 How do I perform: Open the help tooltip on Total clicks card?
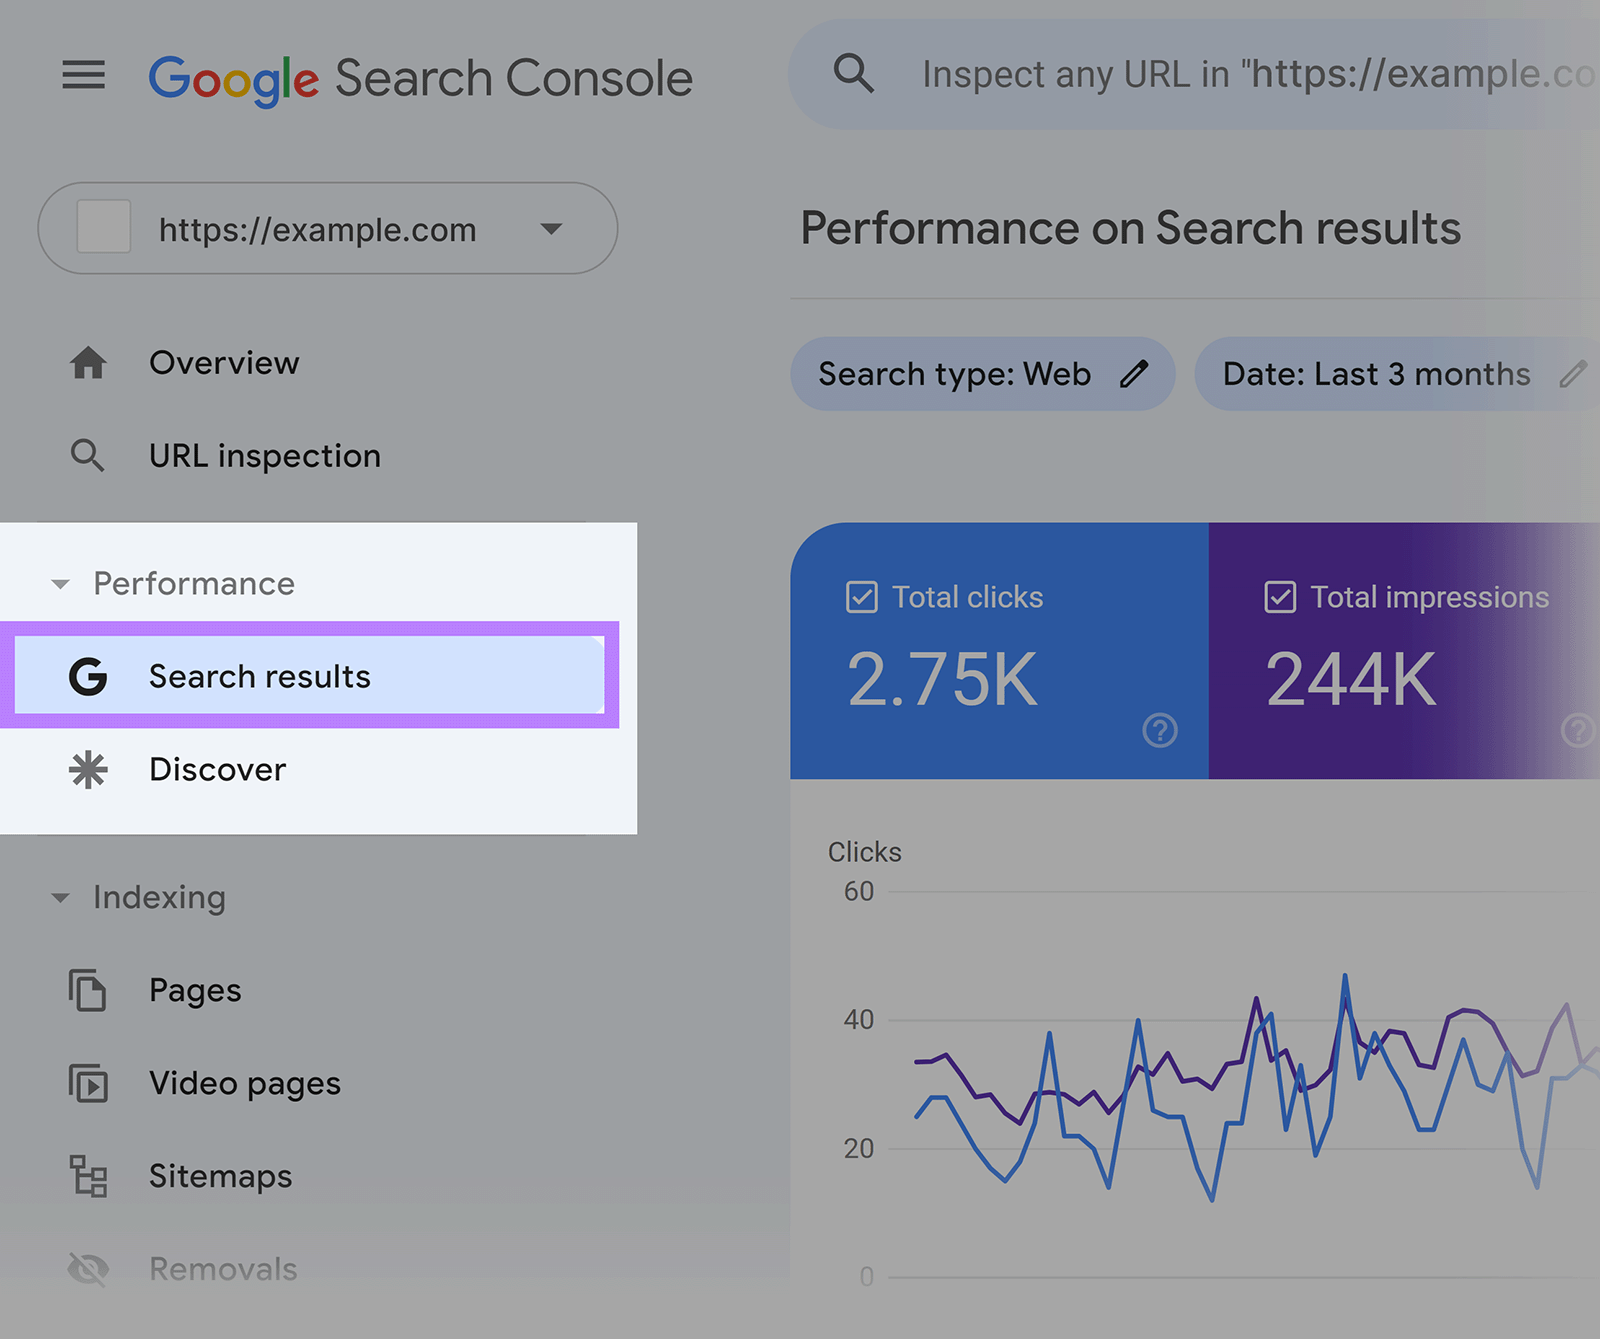pyautogui.click(x=1160, y=731)
